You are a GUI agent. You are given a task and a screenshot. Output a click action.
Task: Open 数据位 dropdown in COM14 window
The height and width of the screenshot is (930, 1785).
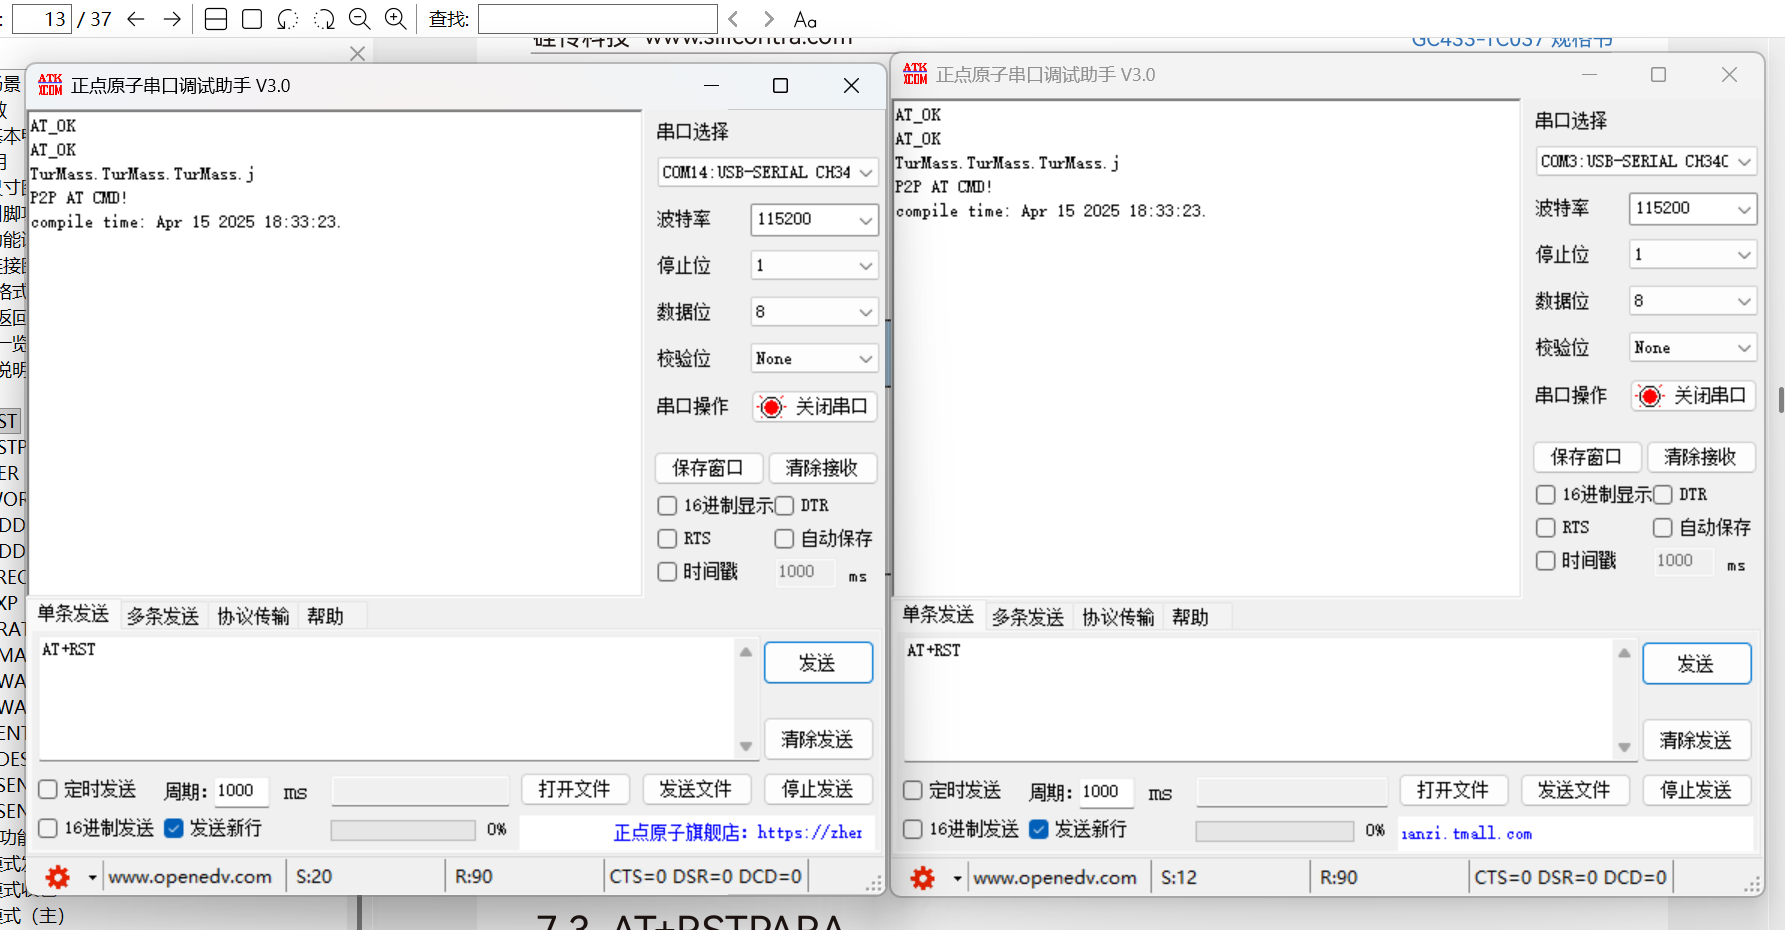pos(814,312)
